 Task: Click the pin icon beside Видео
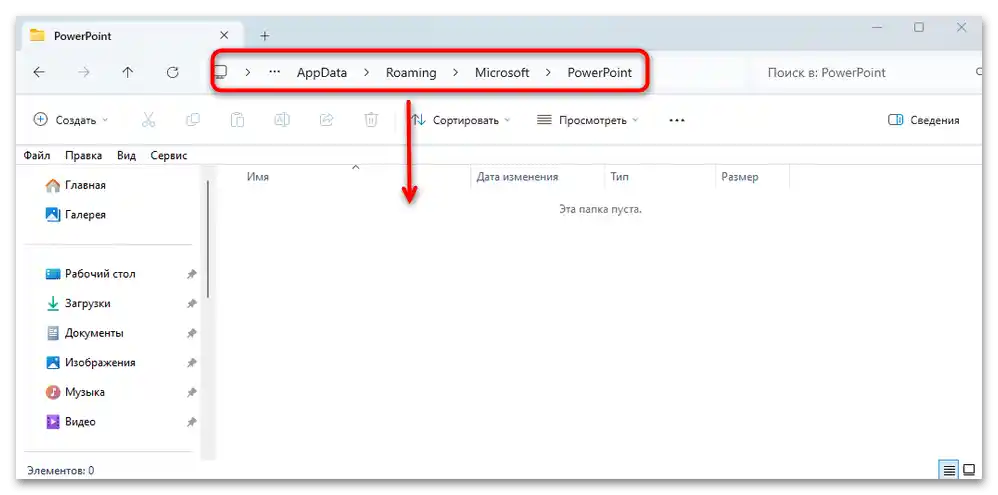[x=191, y=422]
